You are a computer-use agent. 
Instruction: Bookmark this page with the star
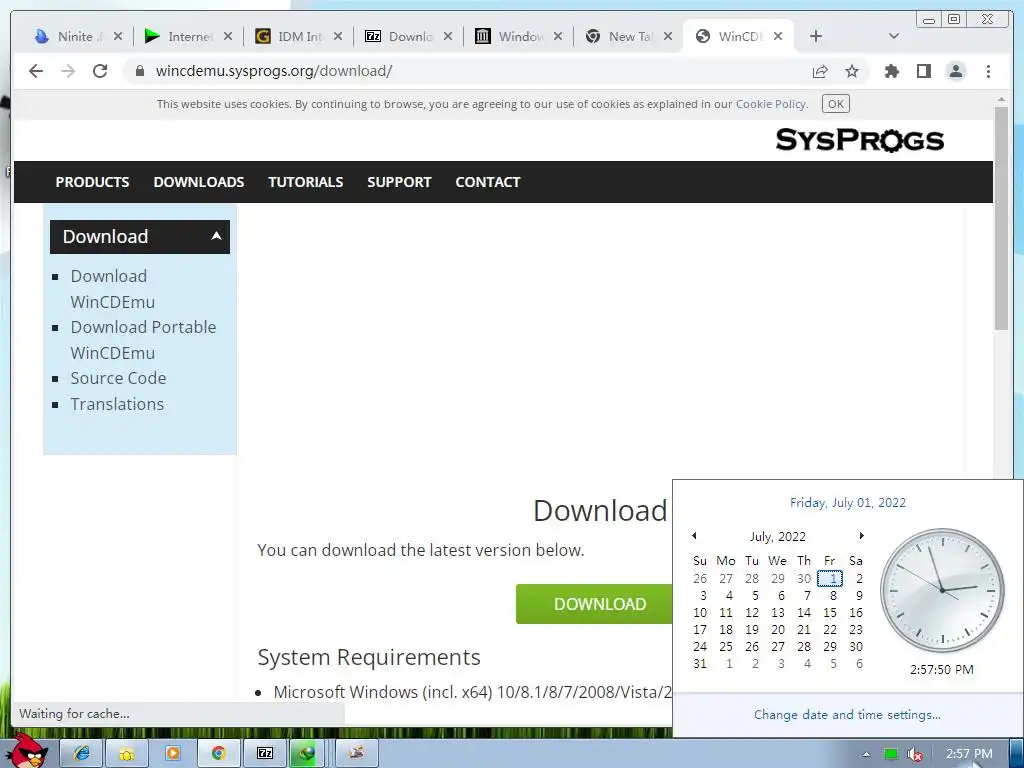852,71
